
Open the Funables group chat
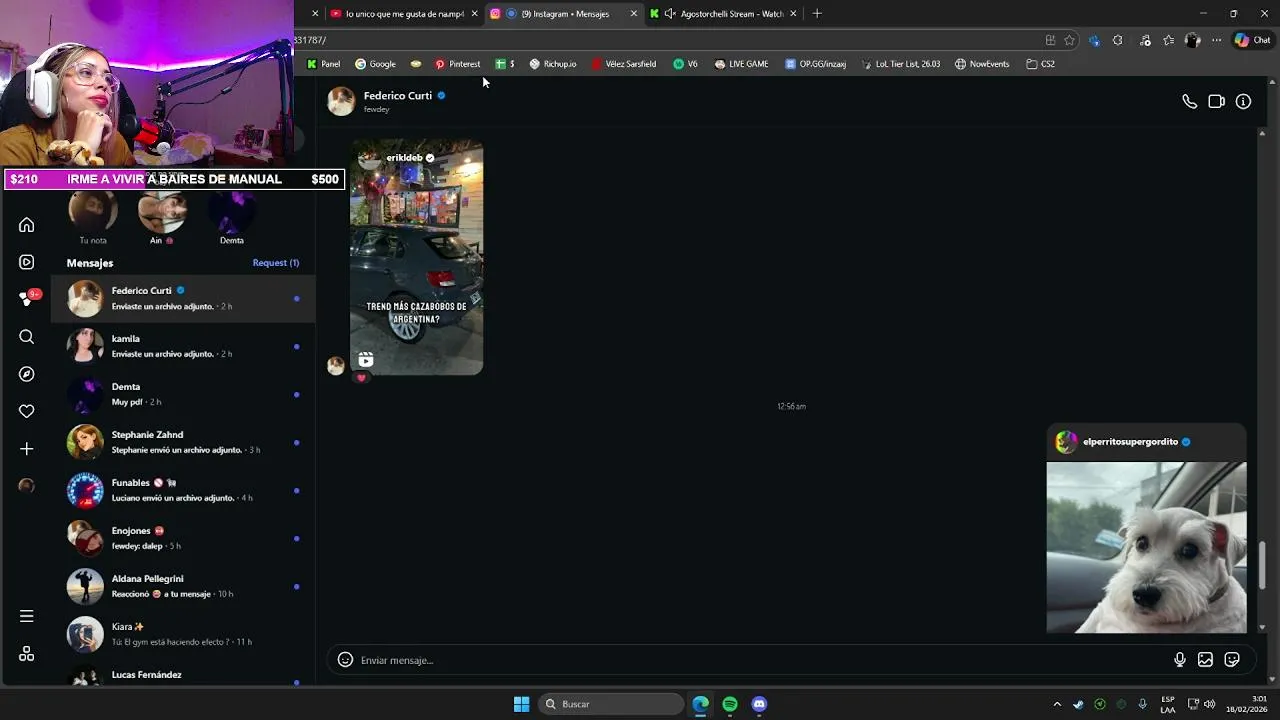[183, 490]
